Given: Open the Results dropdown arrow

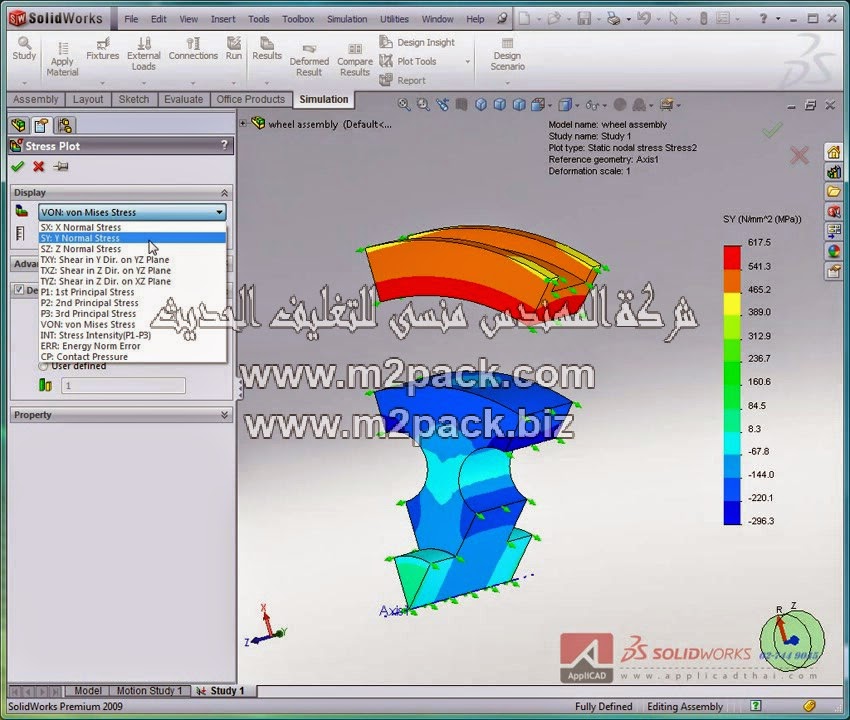Looking at the screenshot, I should click(x=267, y=83).
